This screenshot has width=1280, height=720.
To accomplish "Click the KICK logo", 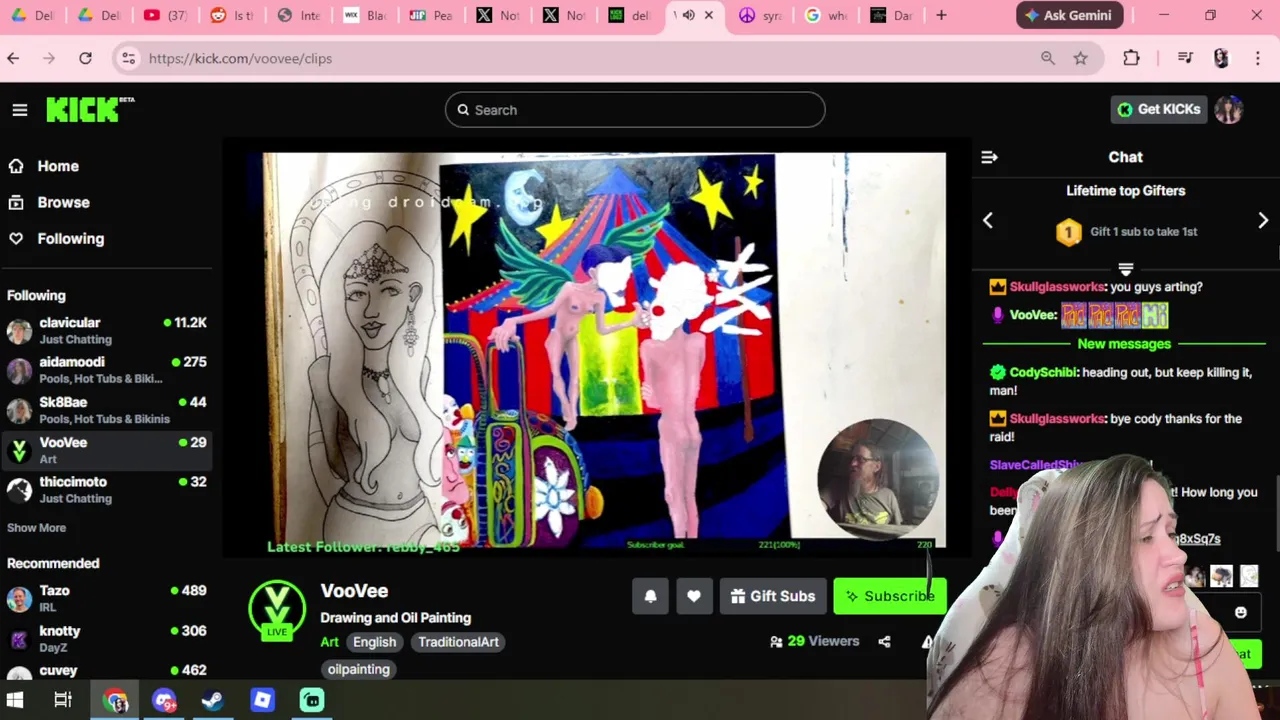I will coord(90,109).
